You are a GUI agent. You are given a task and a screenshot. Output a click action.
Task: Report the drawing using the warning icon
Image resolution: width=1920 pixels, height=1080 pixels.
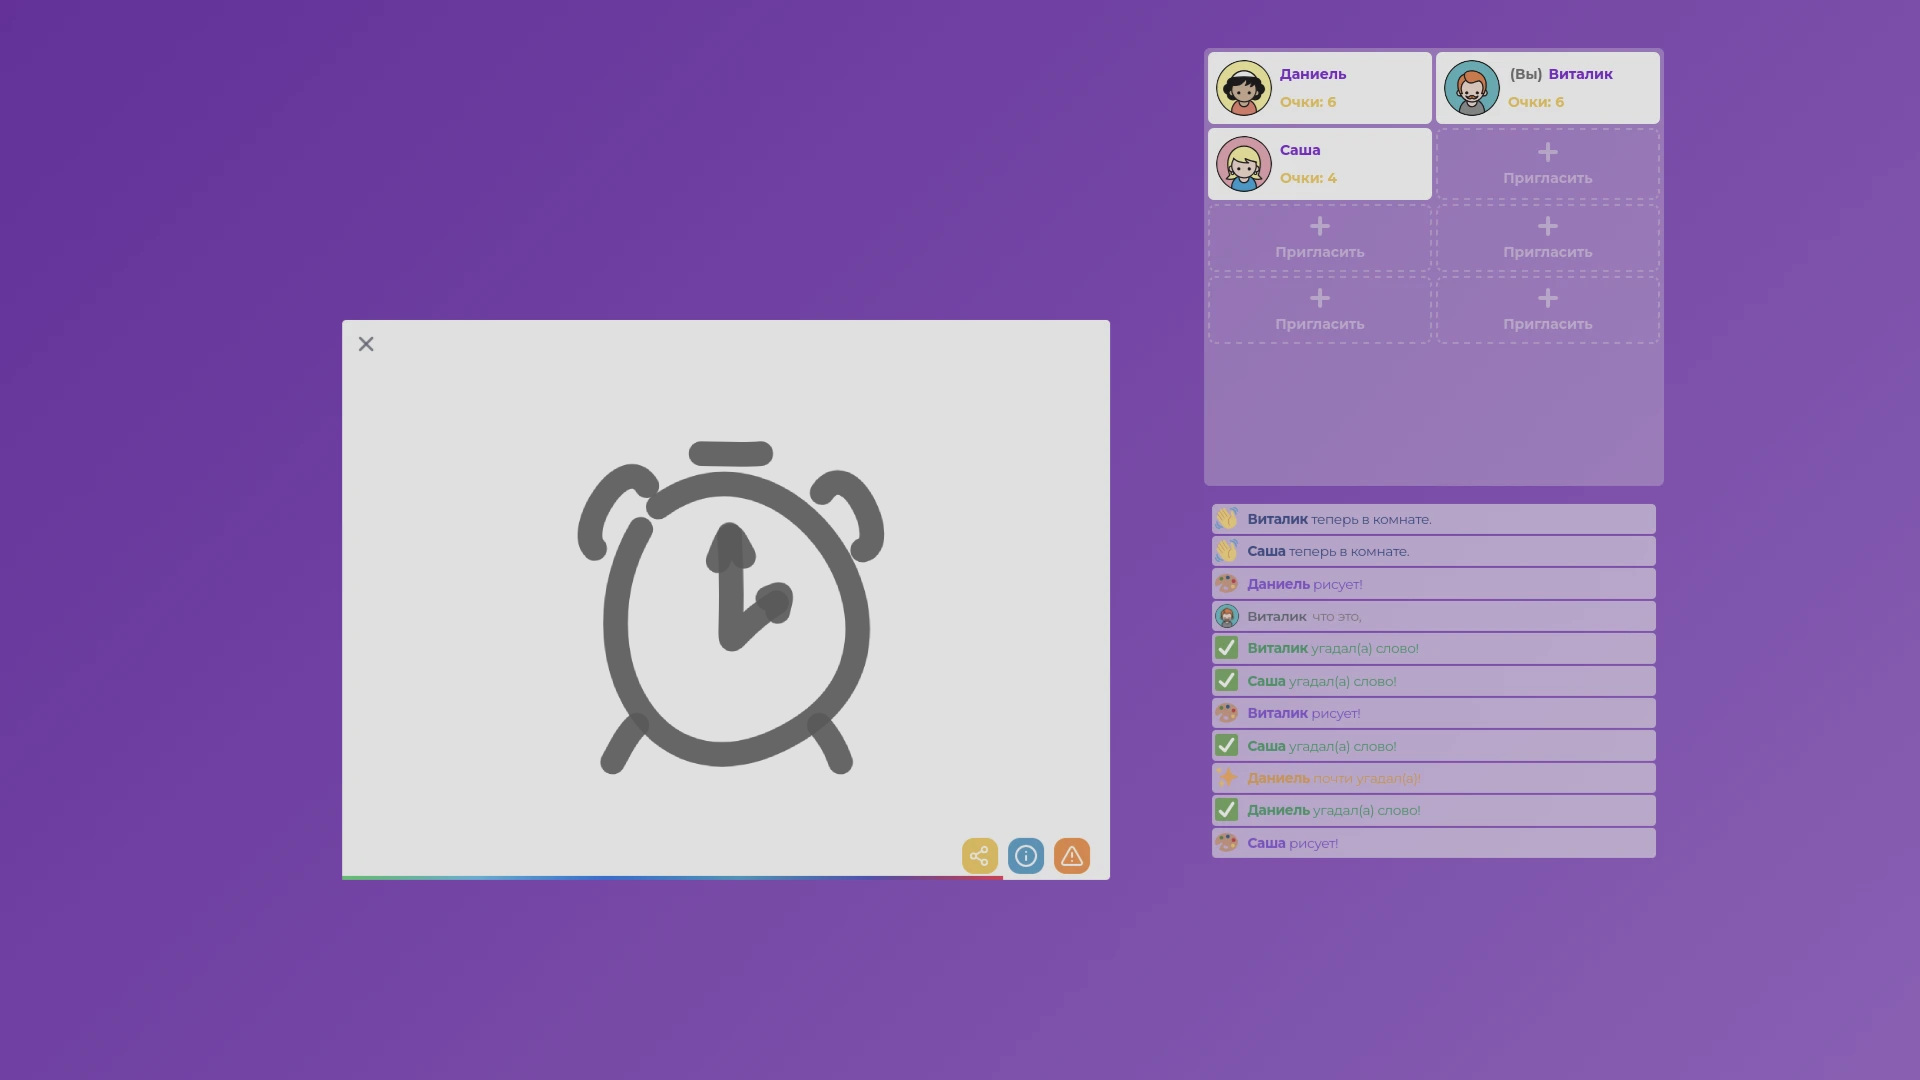click(1071, 856)
